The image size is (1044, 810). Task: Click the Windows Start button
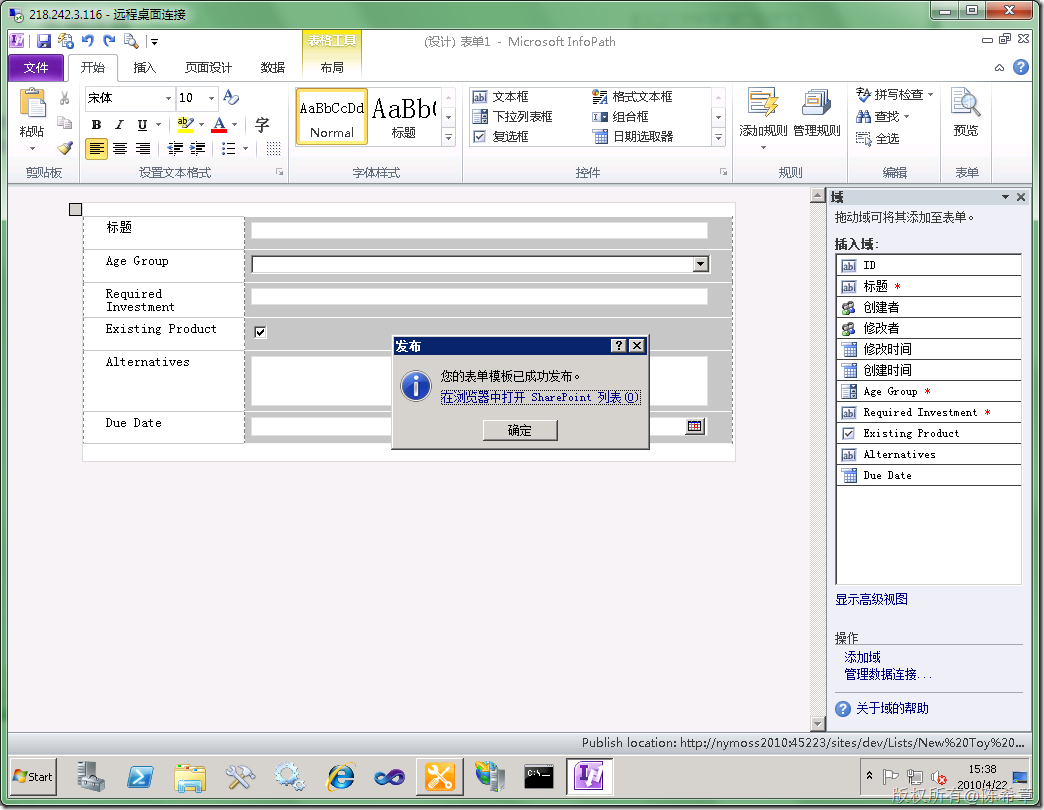[33, 776]
